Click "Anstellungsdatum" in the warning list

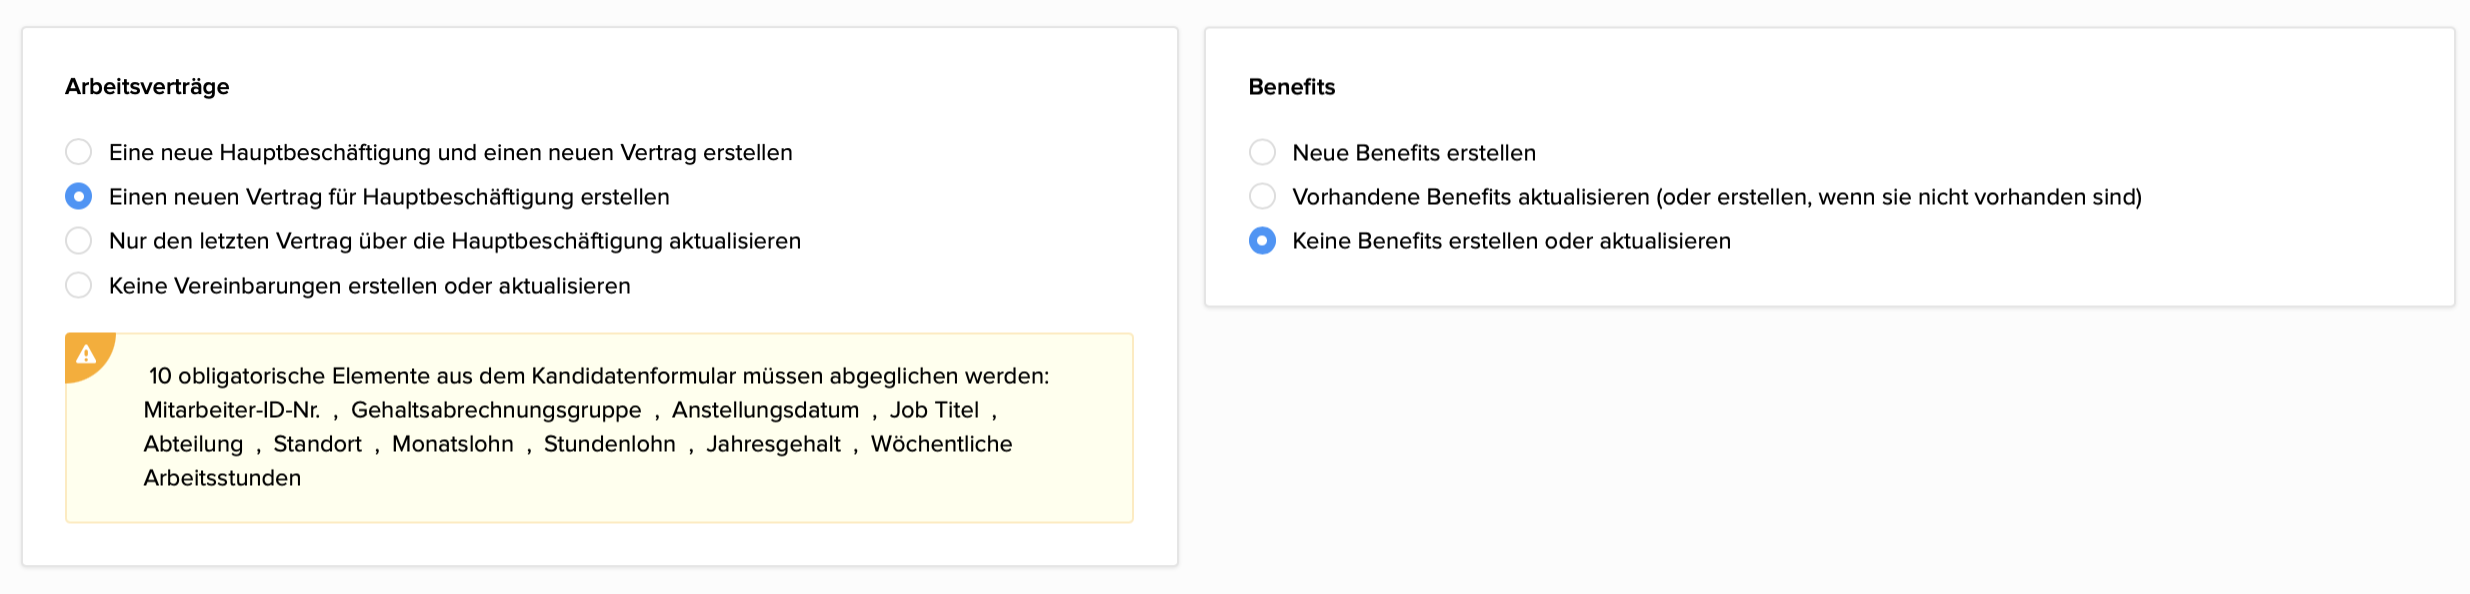(765, 410)
